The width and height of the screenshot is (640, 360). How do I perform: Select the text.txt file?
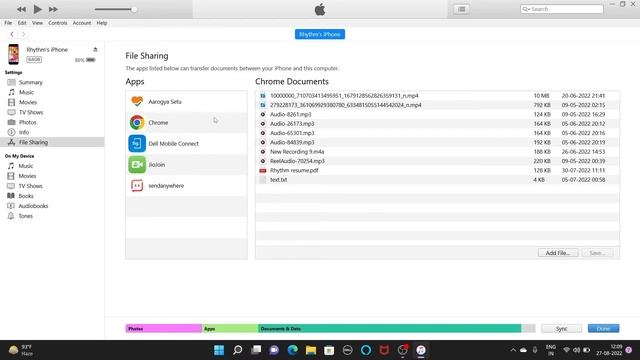[x=438, y=180]
